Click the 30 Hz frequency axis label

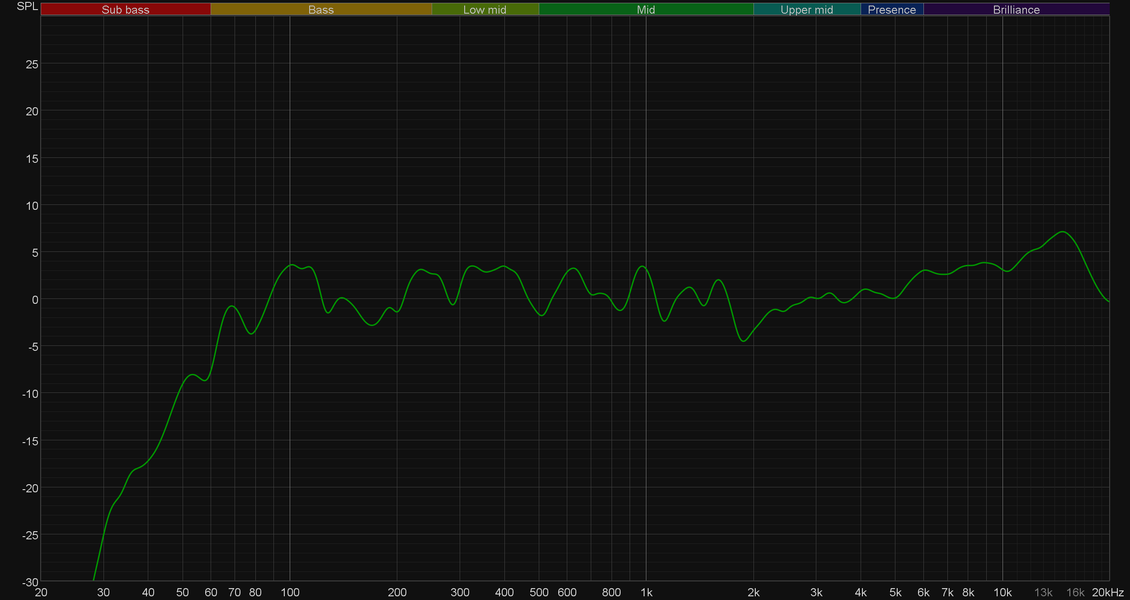point(104,593)
